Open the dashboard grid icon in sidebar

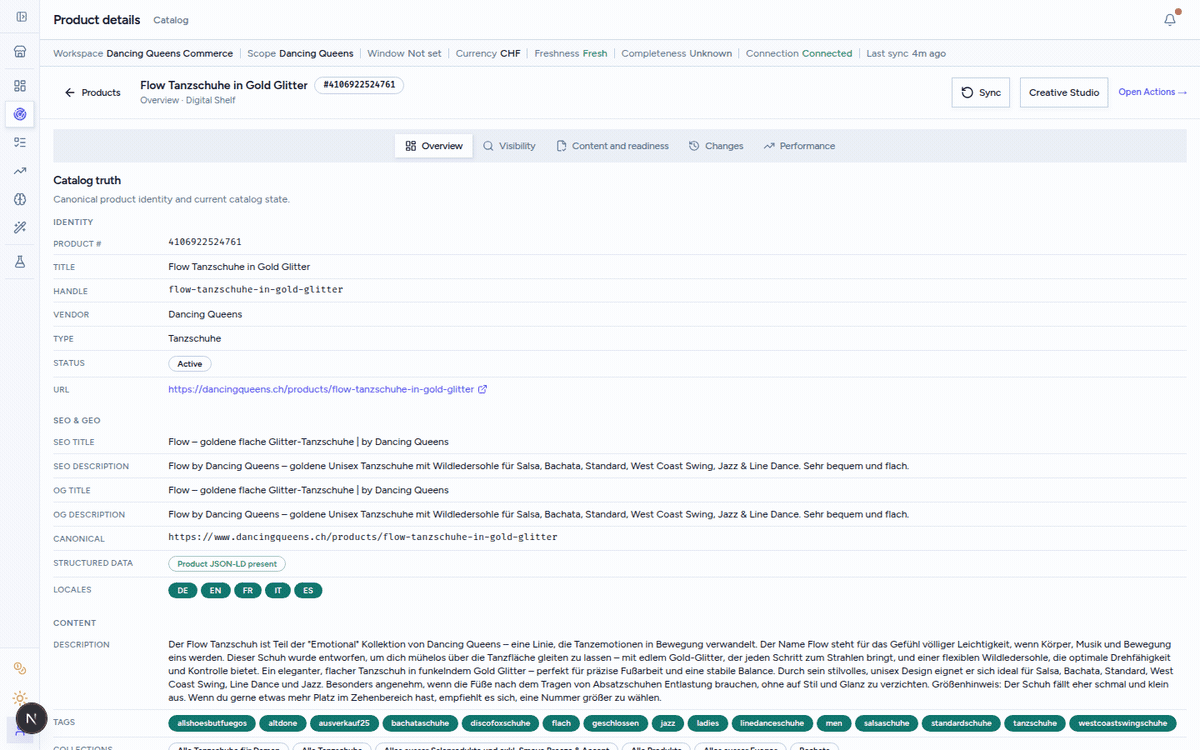20,86
